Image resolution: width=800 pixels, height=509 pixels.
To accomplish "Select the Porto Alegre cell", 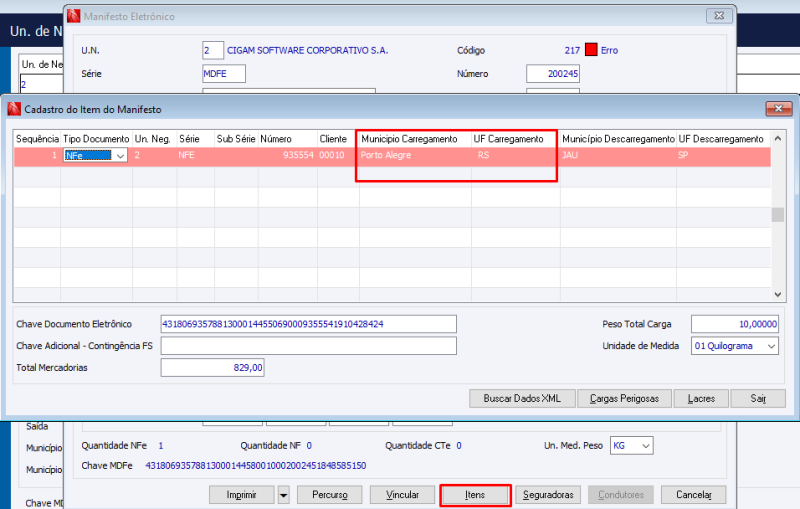I will coord(415,156).
